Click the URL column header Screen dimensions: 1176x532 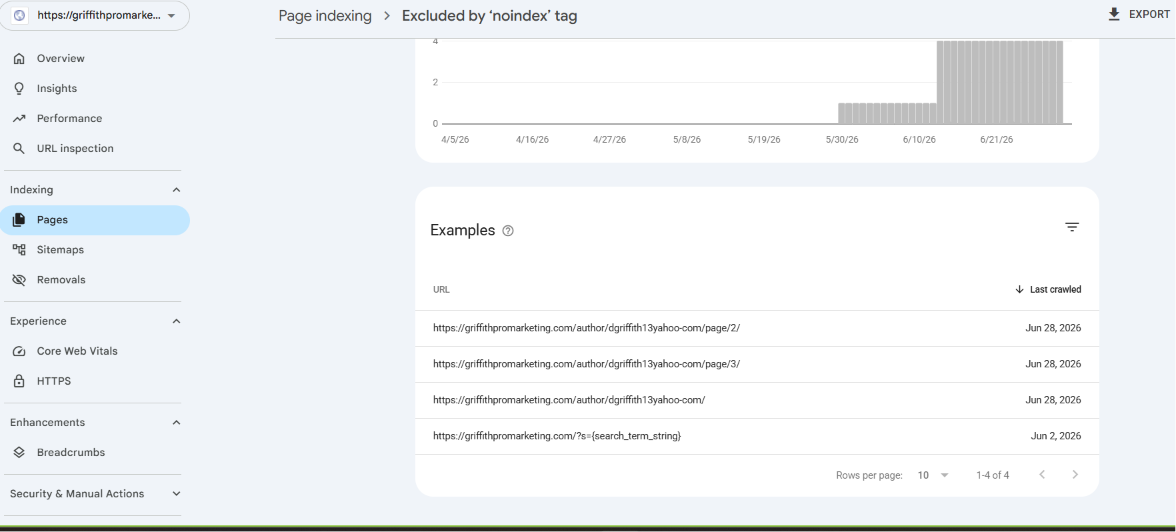tap(441, 290)
